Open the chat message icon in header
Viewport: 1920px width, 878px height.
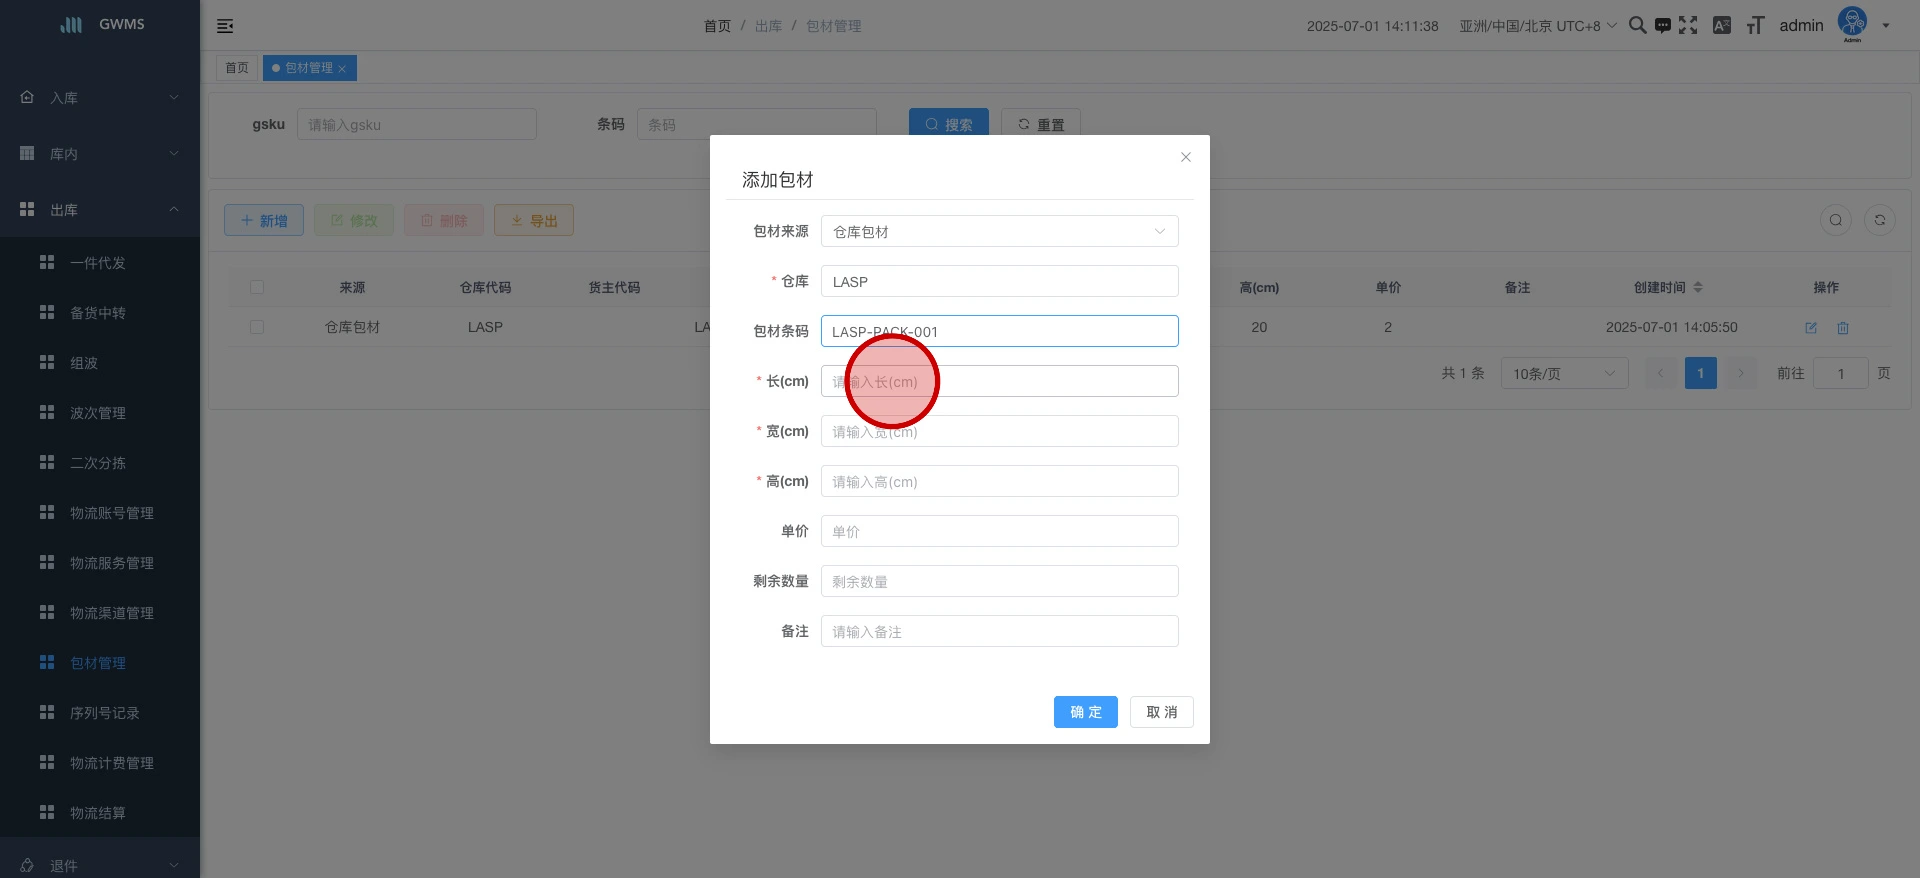(x=1662, y=25)
